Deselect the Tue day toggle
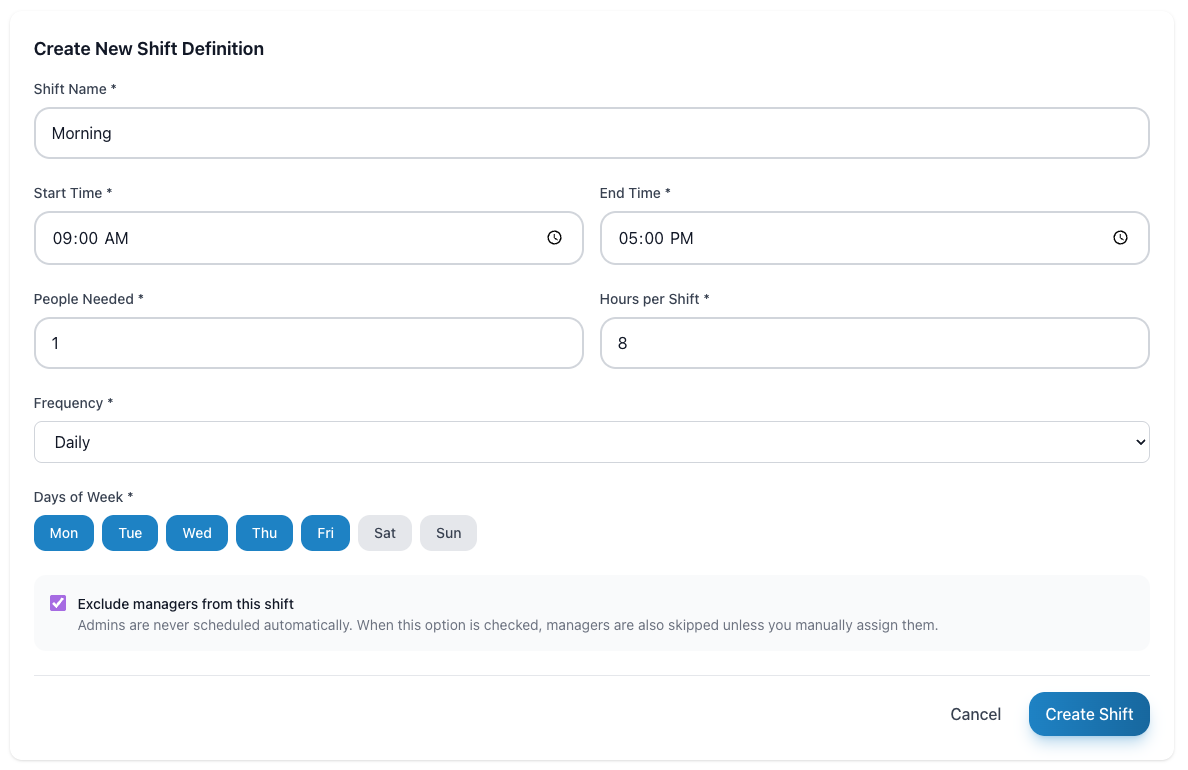Viewport: 1188px width, 770px height. (129, 533)
